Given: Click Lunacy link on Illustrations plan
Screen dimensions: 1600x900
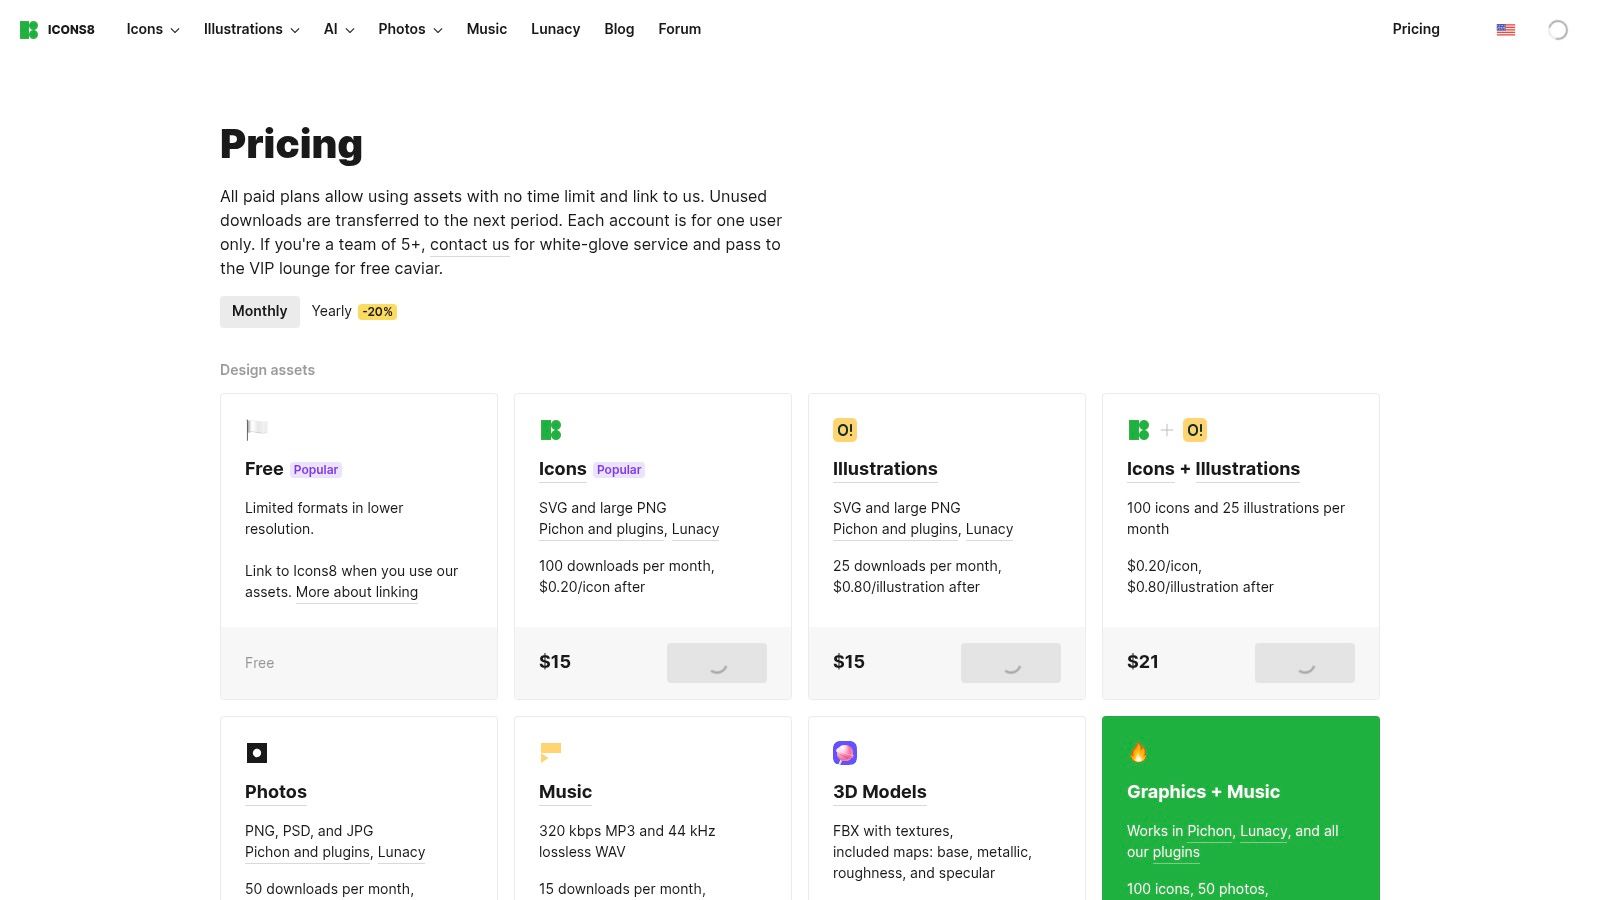Looking at the screenshot, I should [x=990, y=529].
